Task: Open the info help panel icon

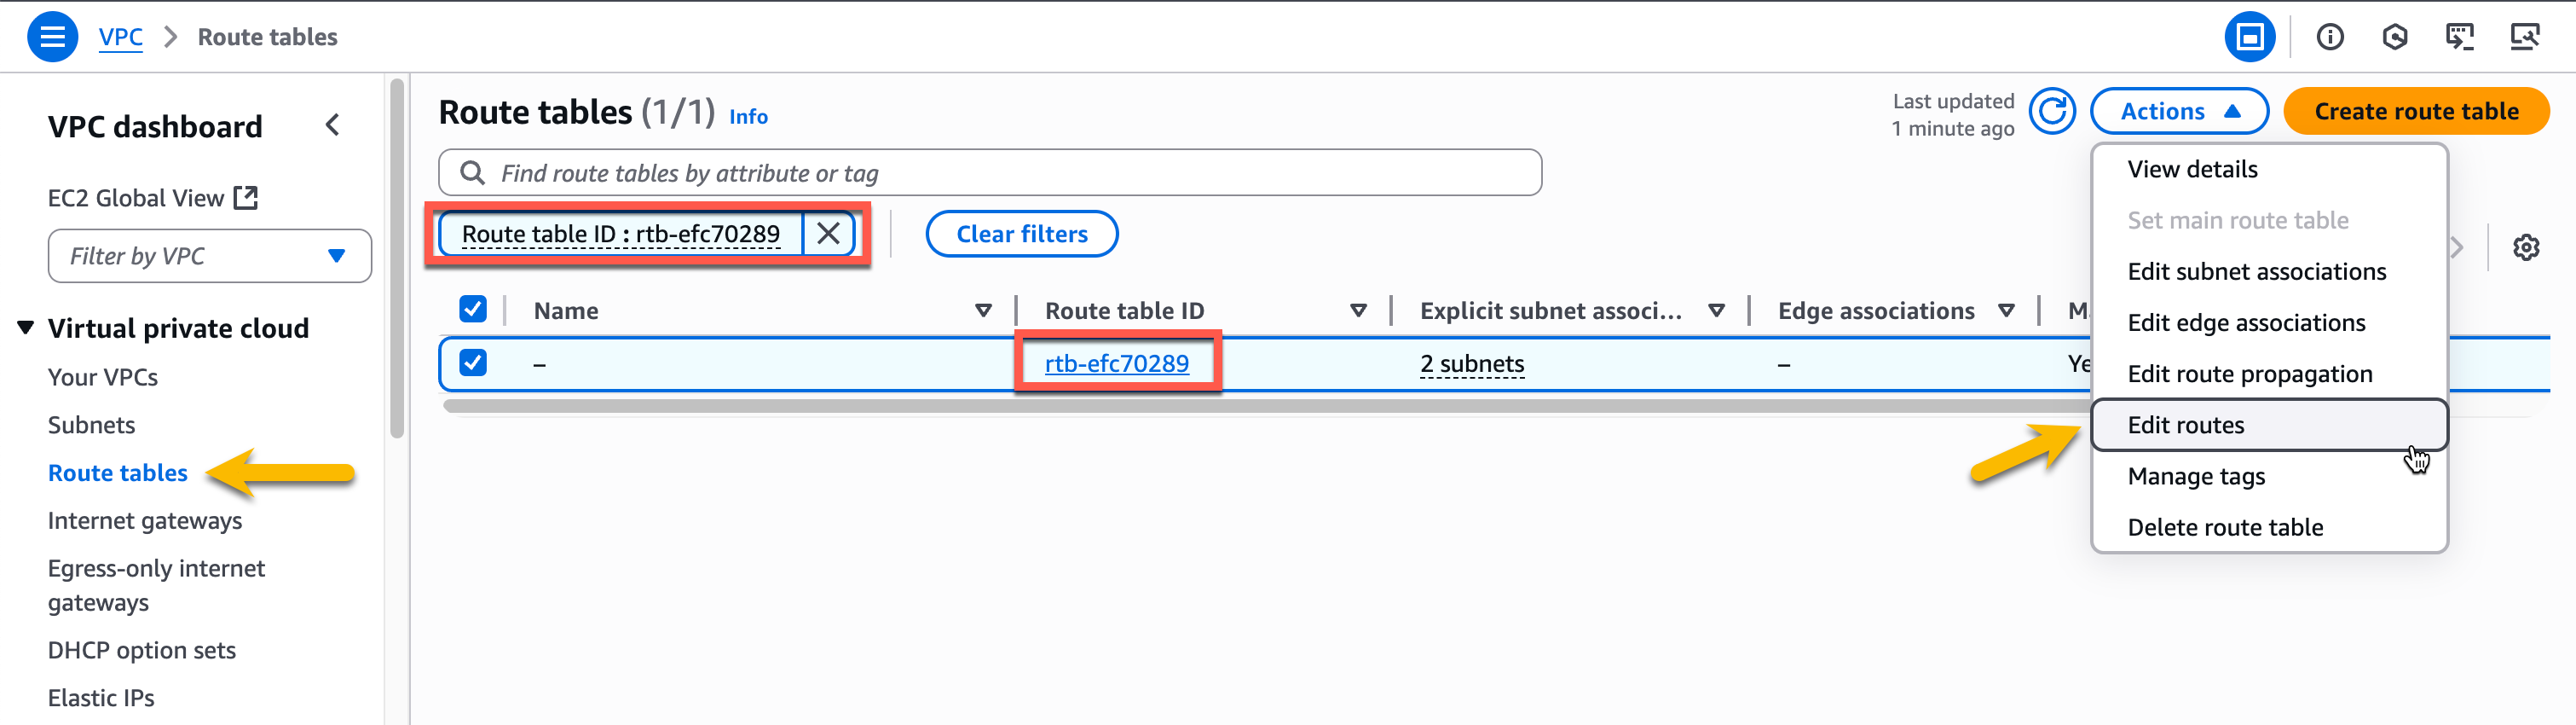Action: [2330, 37]
